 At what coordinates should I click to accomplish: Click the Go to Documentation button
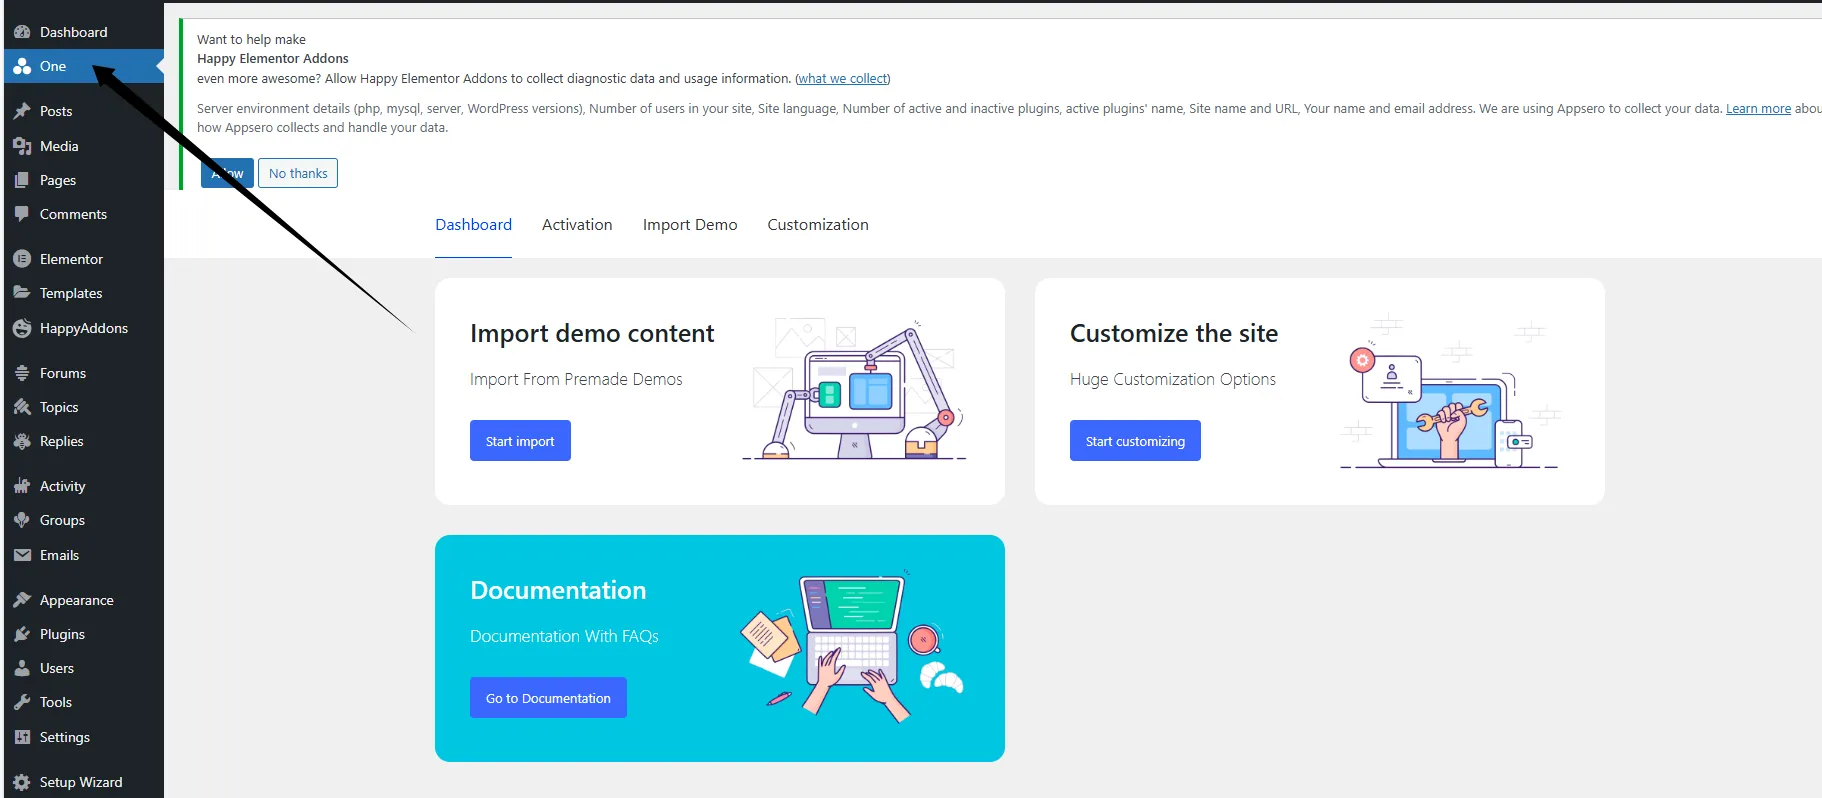[x=548, y=698]
